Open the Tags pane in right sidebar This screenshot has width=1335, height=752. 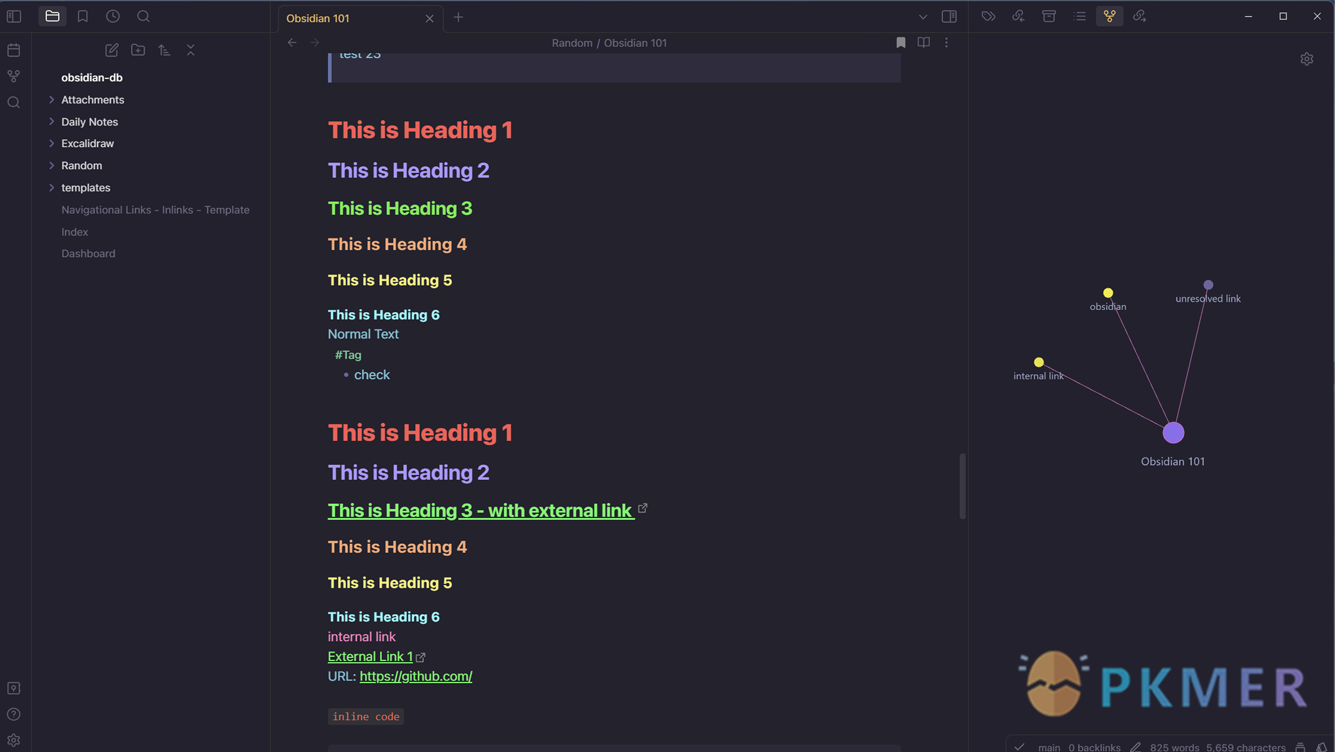click(x=988, y=16)
